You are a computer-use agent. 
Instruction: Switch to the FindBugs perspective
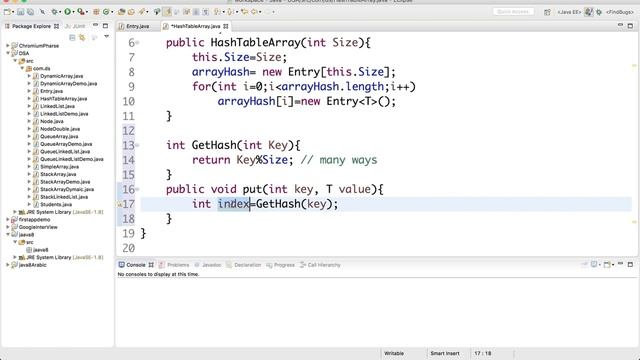(620, 12)
